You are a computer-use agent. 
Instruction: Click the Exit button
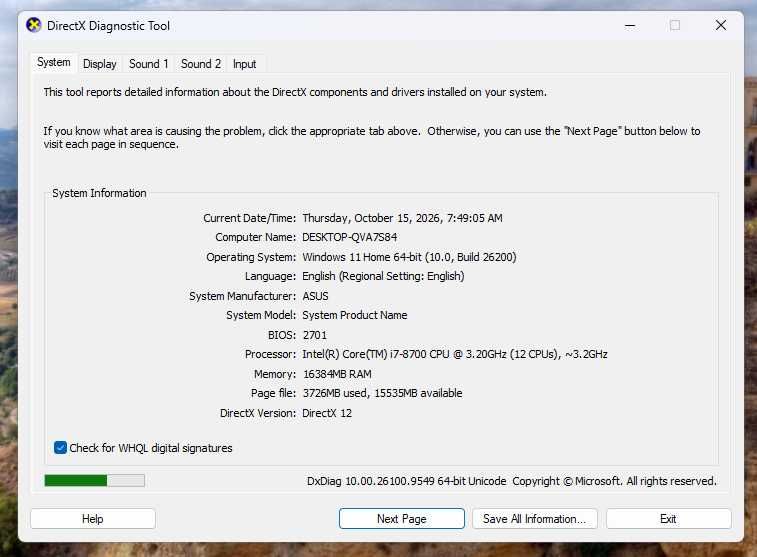668,518
